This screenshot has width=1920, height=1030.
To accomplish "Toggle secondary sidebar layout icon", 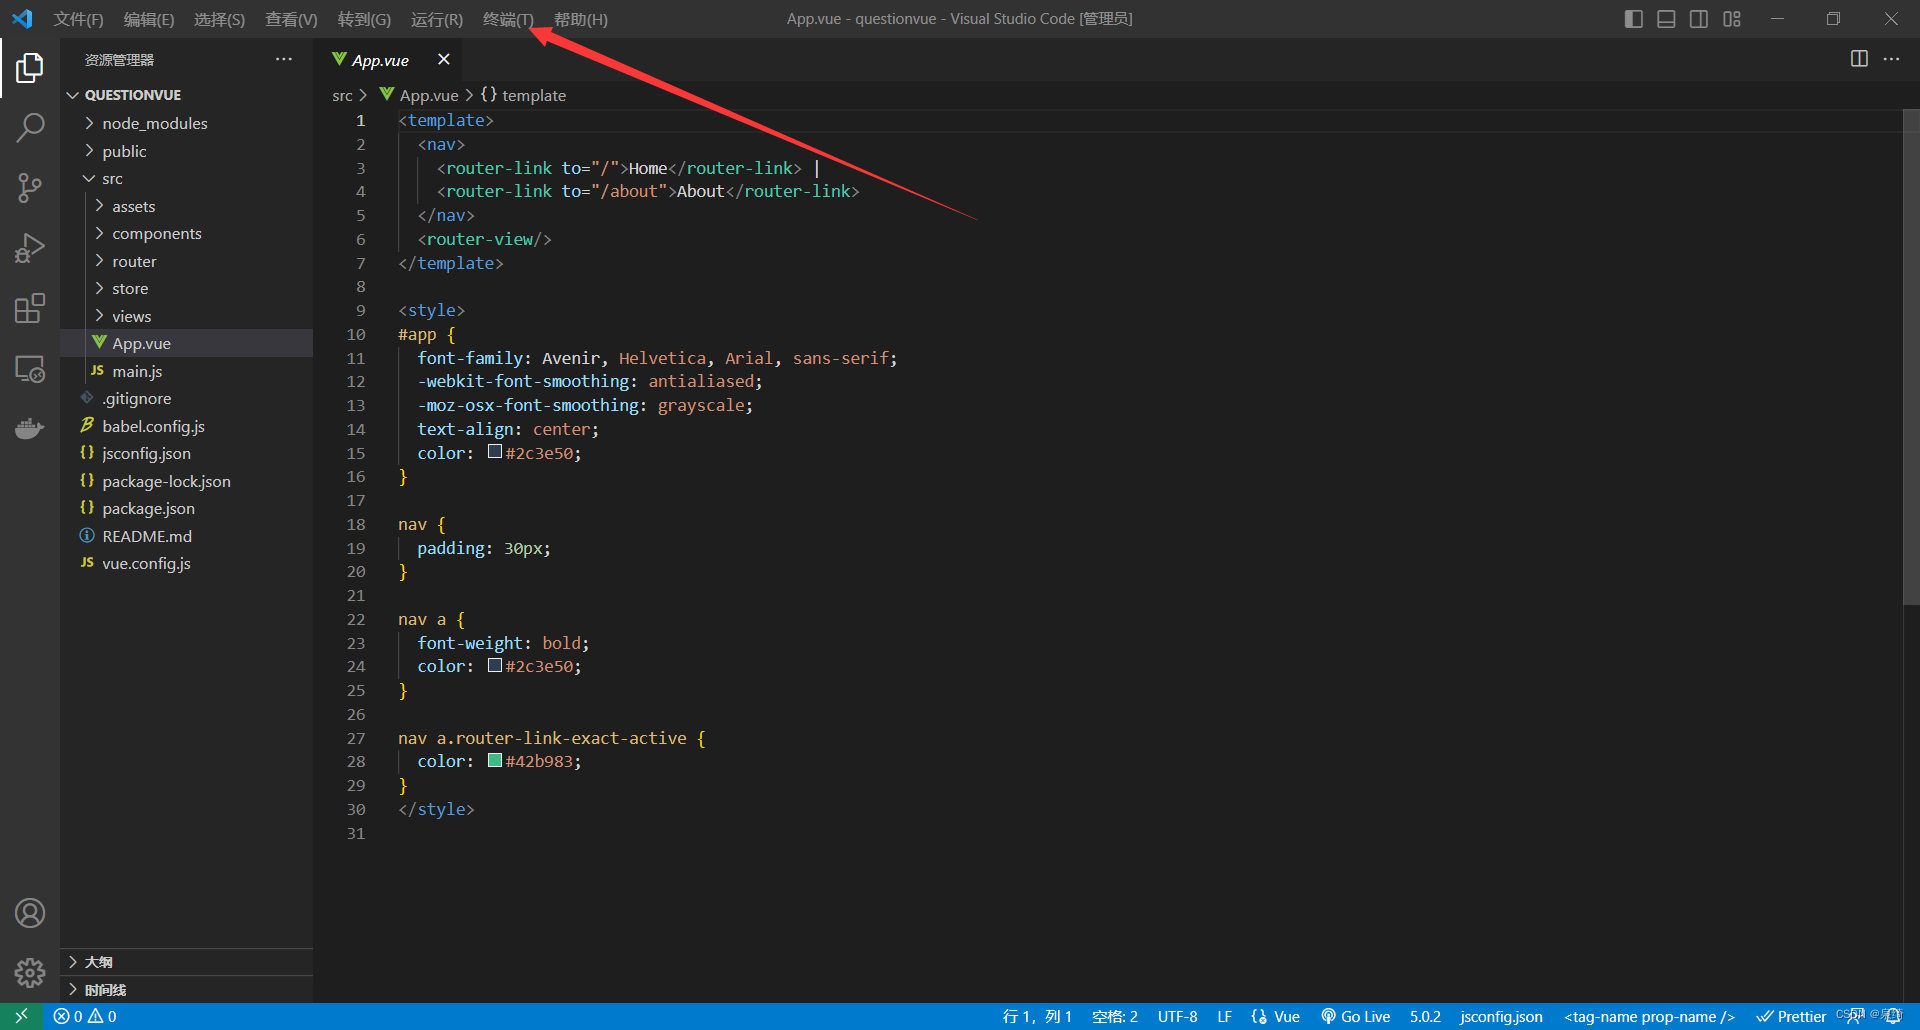I will click(x=1699, y=19).
